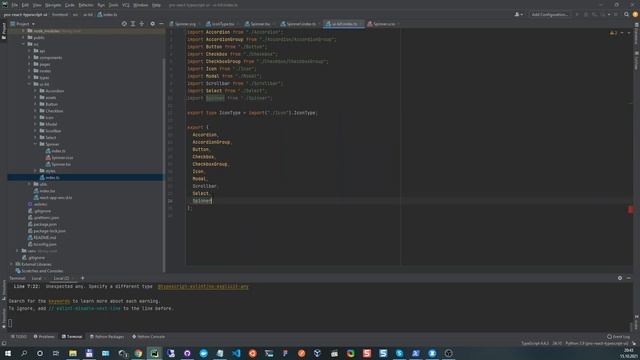Click the warnings indicator in editor corner
Screen dimensions: 640x360
(x=613, y=33)
